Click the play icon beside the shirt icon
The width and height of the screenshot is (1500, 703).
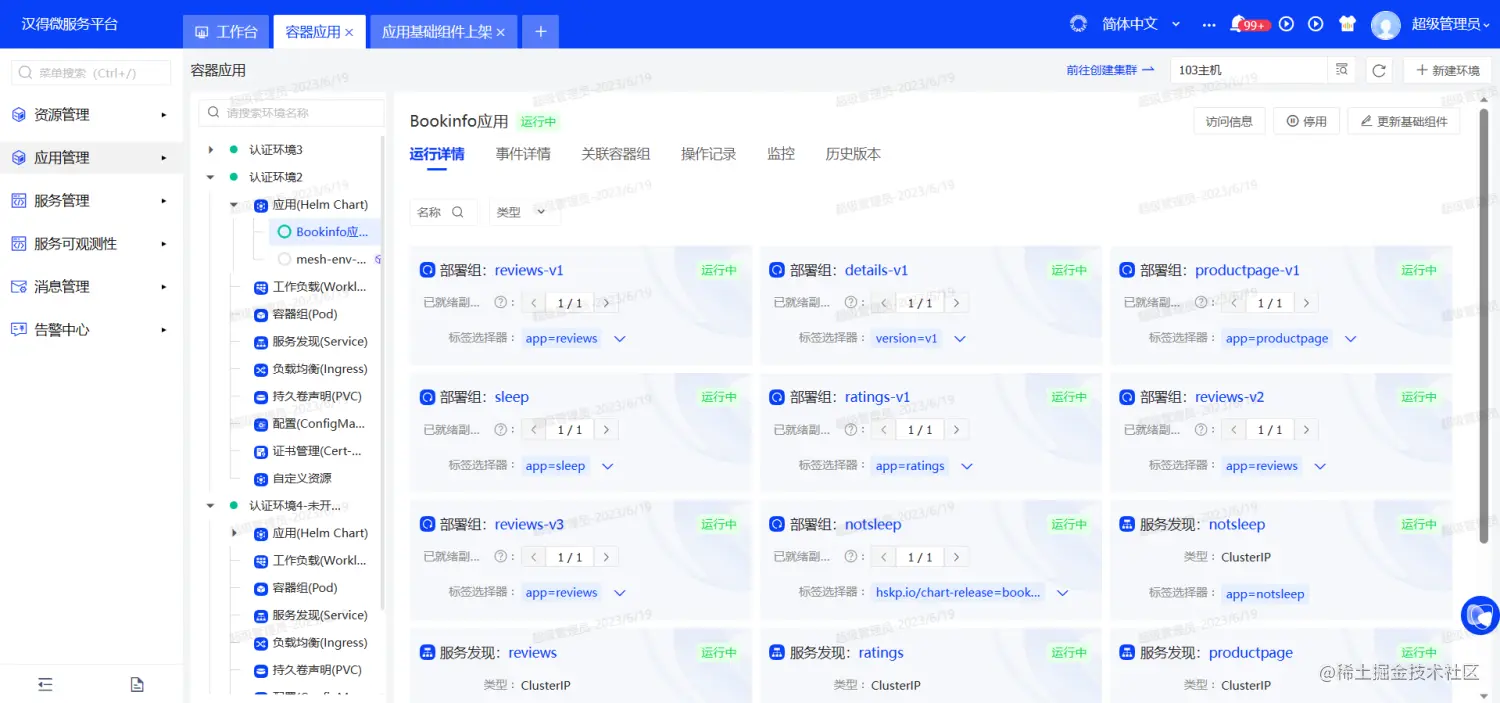pyautogui.click(x=1316, y=24)
